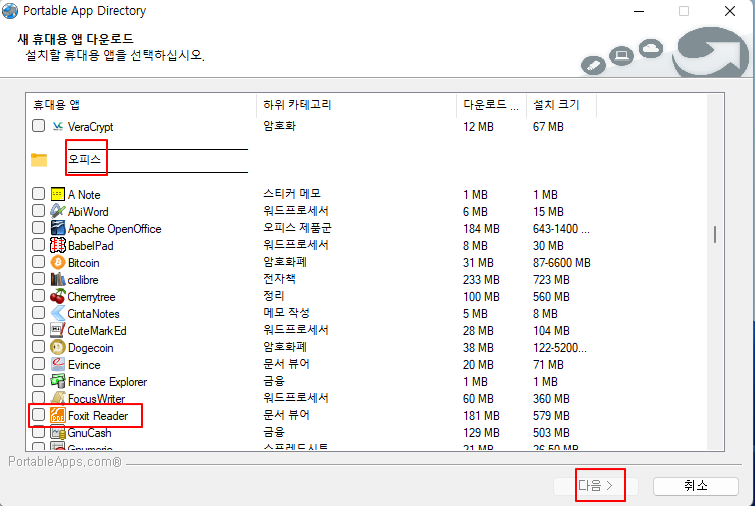Click the FocusWriter icon
Image resolution: width=755 pixels, height=506 pixels.
[x=58, y=398]
